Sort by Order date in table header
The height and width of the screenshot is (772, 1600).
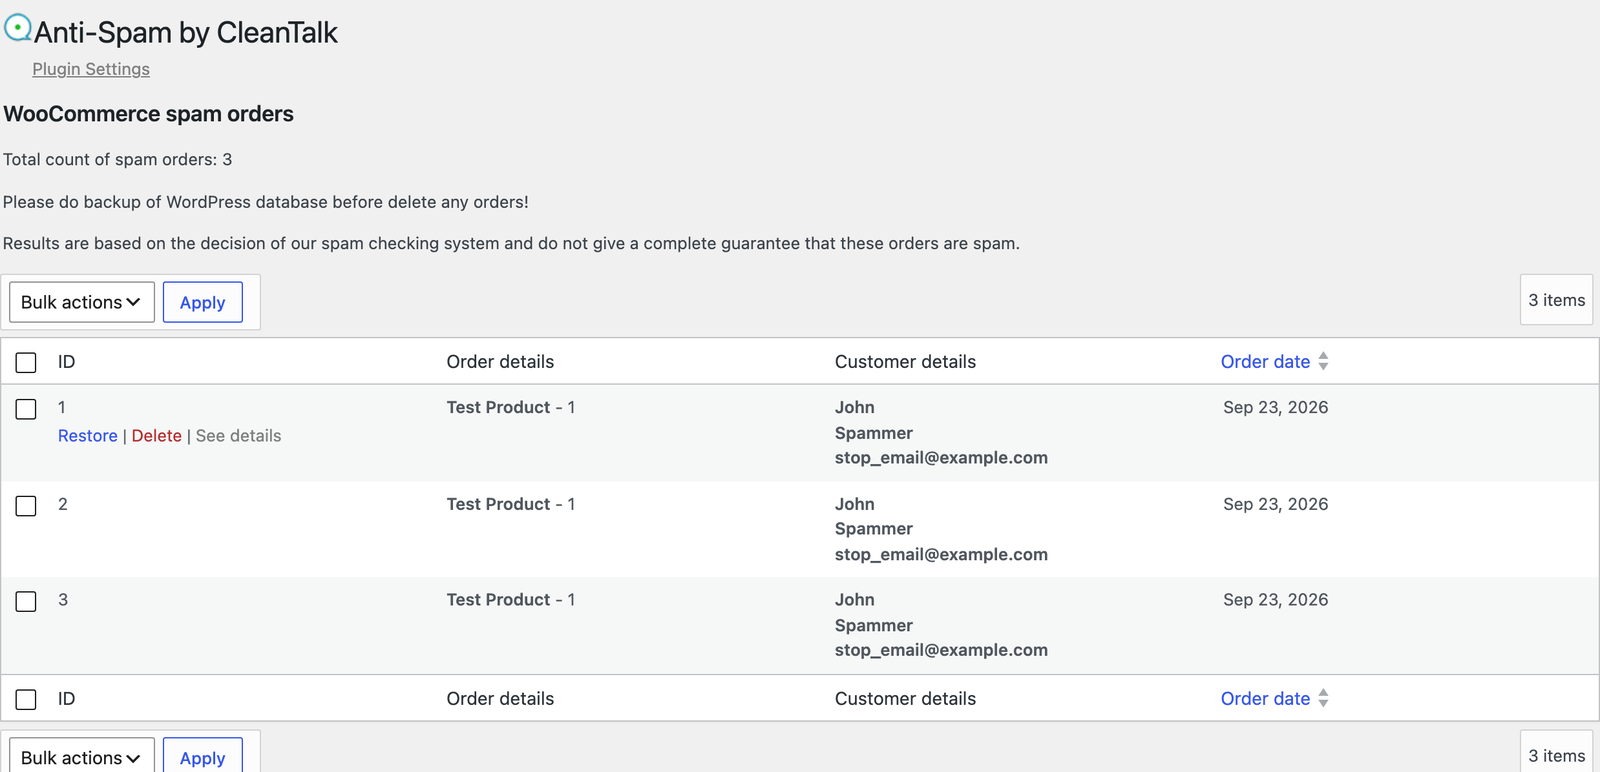pyautogui.click(x=1265, y=362)
